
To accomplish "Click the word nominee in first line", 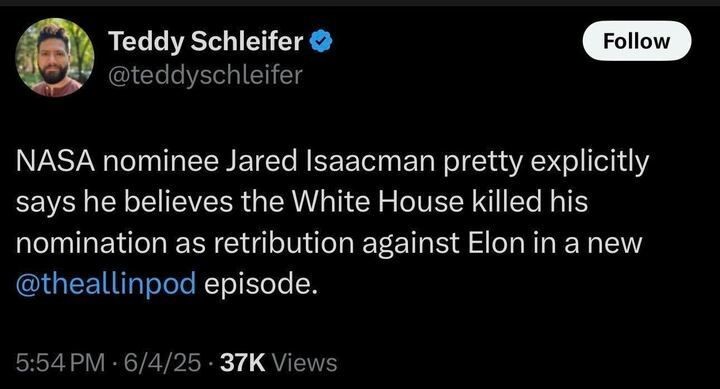I will (160, 161).
